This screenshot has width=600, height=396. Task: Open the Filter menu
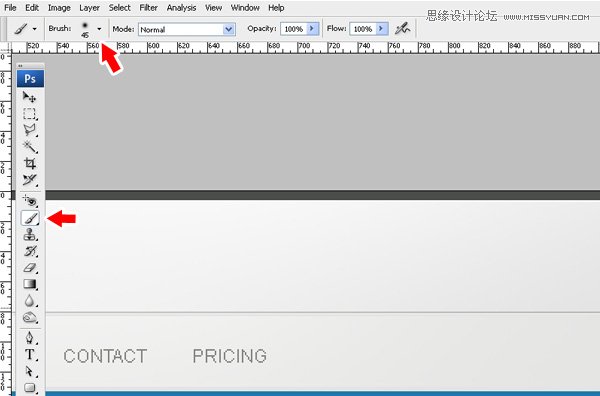click(x=148, y=8)
